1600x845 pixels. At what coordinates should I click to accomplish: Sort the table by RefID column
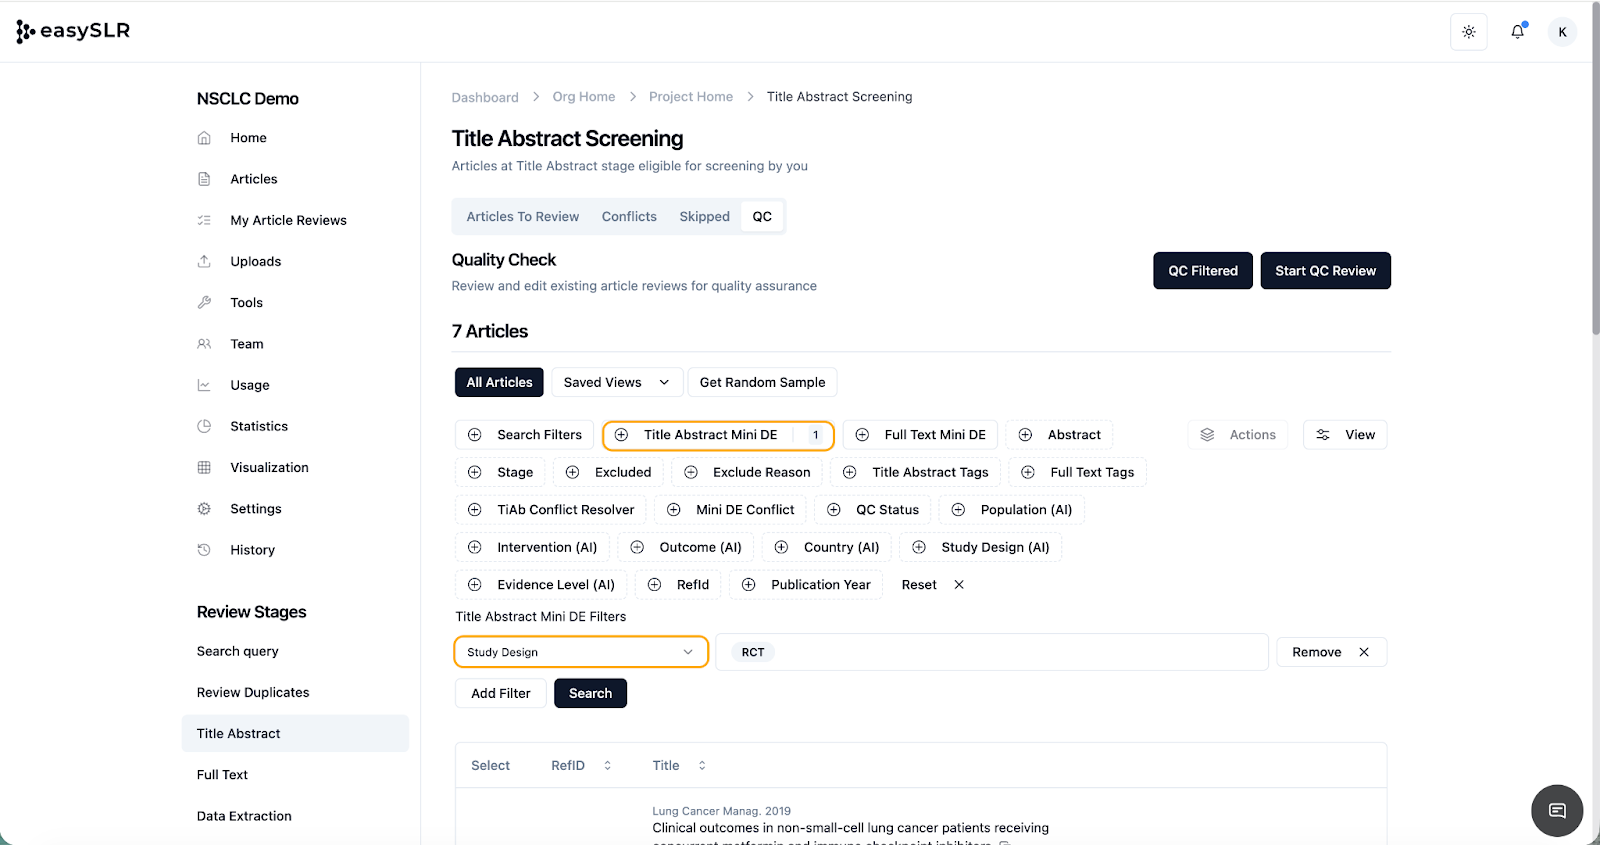tap(581, 765)
